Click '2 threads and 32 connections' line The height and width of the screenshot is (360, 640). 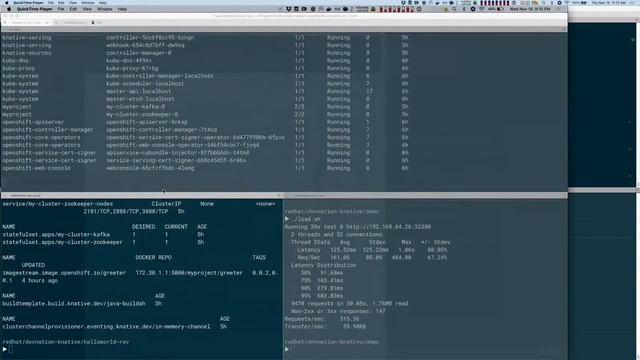click(x=336, y=235)
